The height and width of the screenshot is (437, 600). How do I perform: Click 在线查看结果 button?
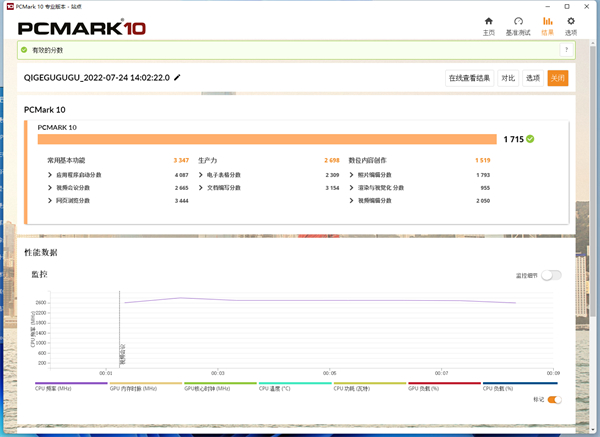click(468, 78)
